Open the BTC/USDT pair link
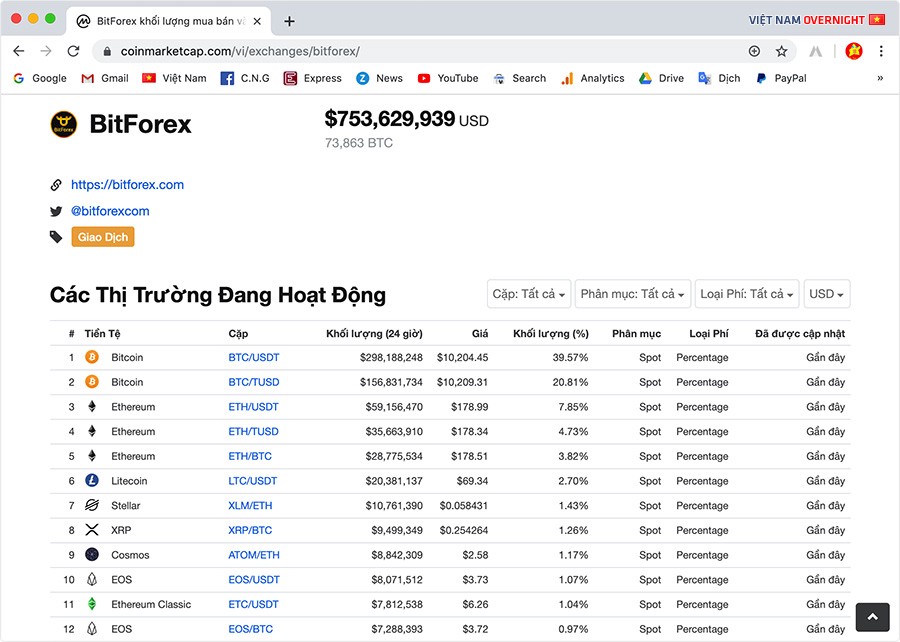This screenshot has width=900, height=642. click(x=254, y=357)
